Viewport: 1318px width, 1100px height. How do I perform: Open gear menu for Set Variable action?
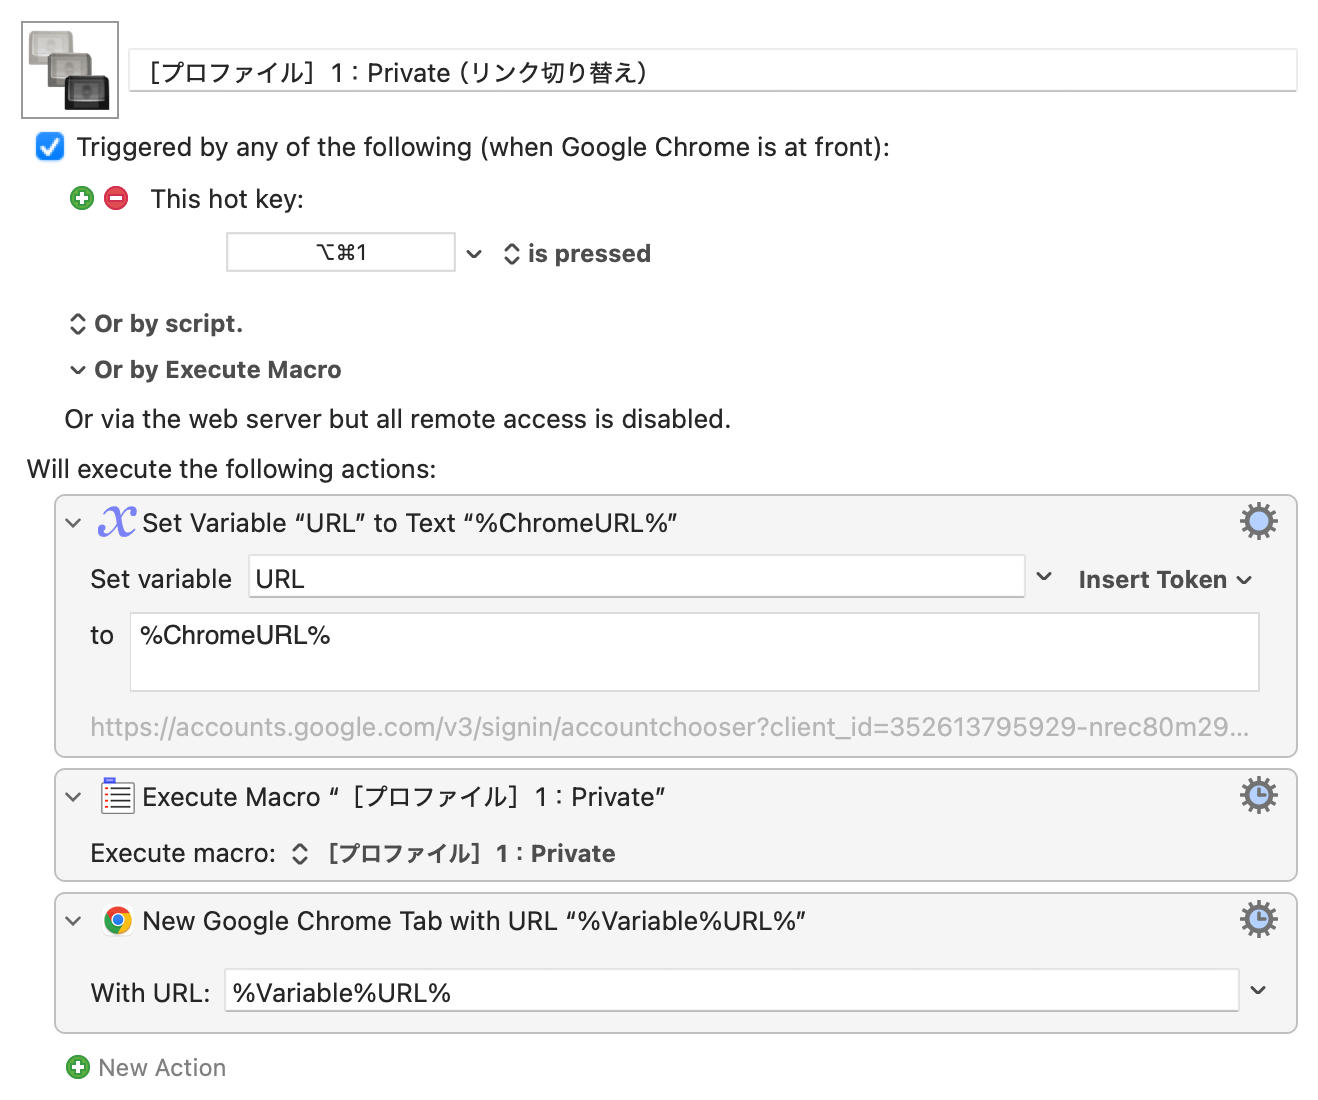point(1258,522)
